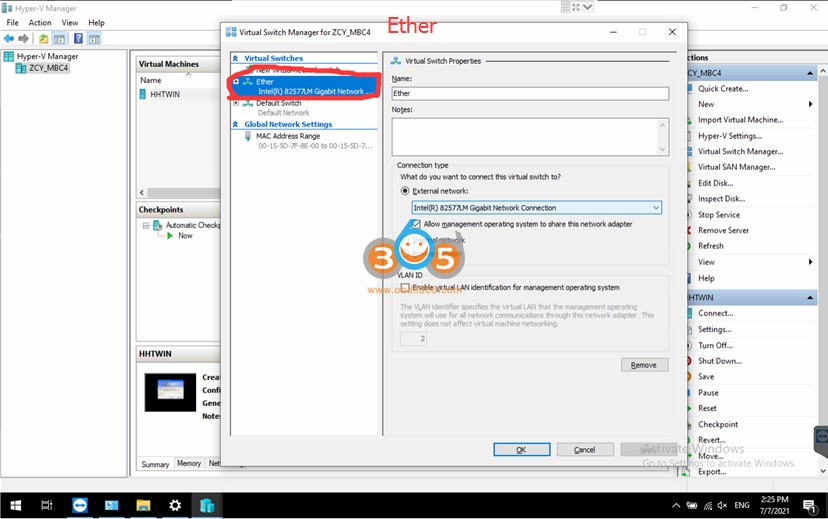Click the Name field containing Ether
The height and width of the screenshot is (519, 828).
point(530,93)
